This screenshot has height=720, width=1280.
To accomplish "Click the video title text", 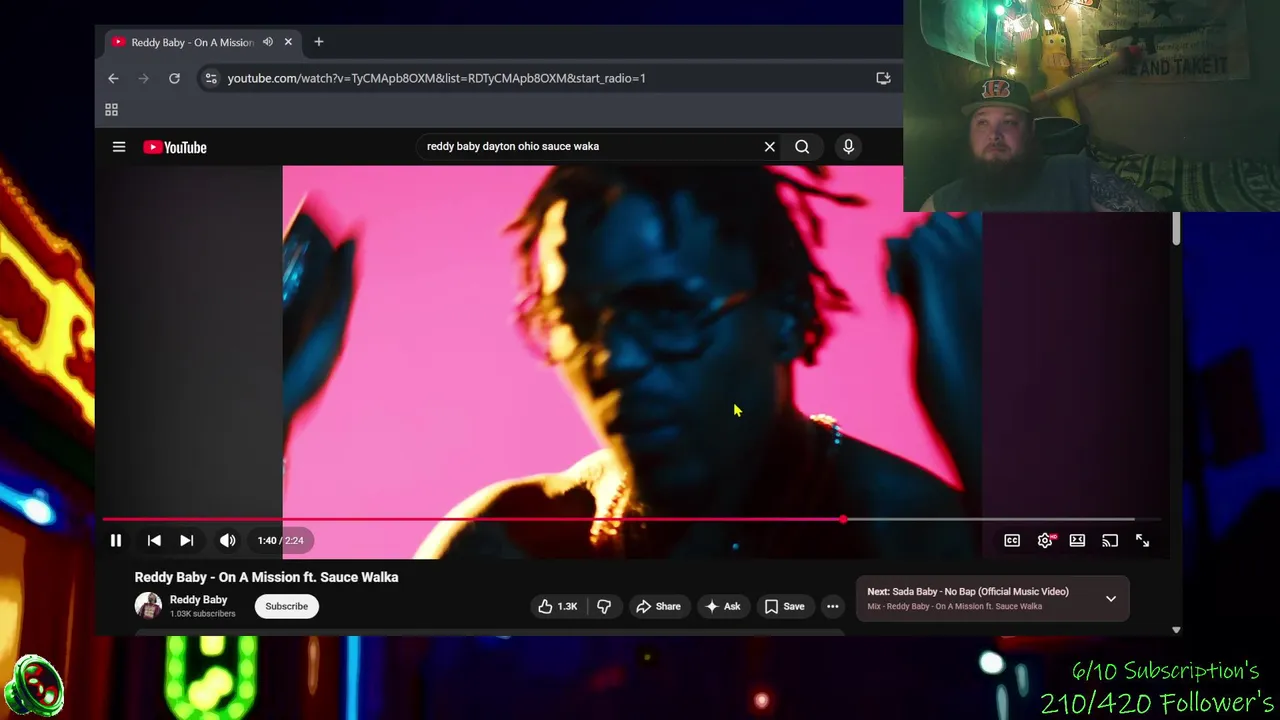I will click(x=267, y=577).
